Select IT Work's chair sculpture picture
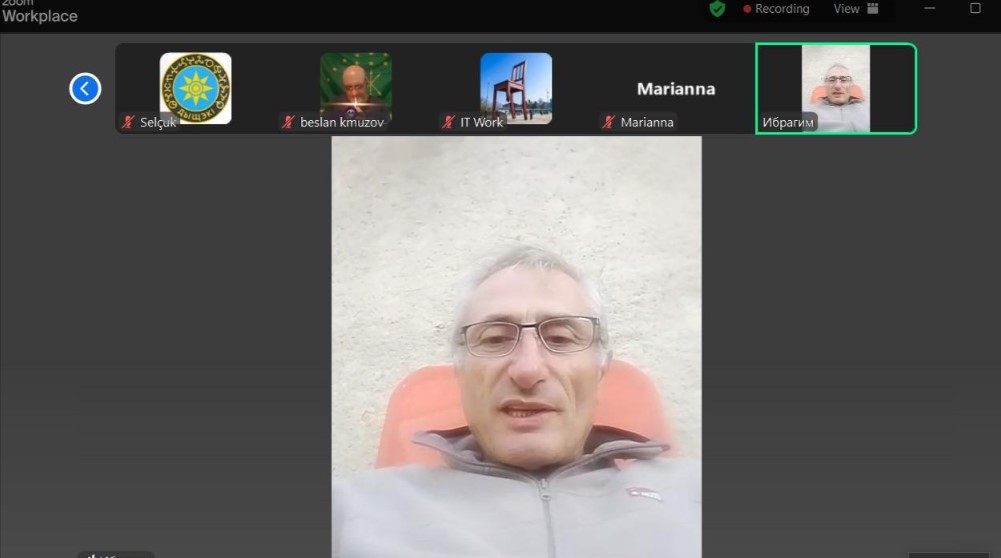Image resolution: width=1001 pixels, height=558 pixels. 515,88
